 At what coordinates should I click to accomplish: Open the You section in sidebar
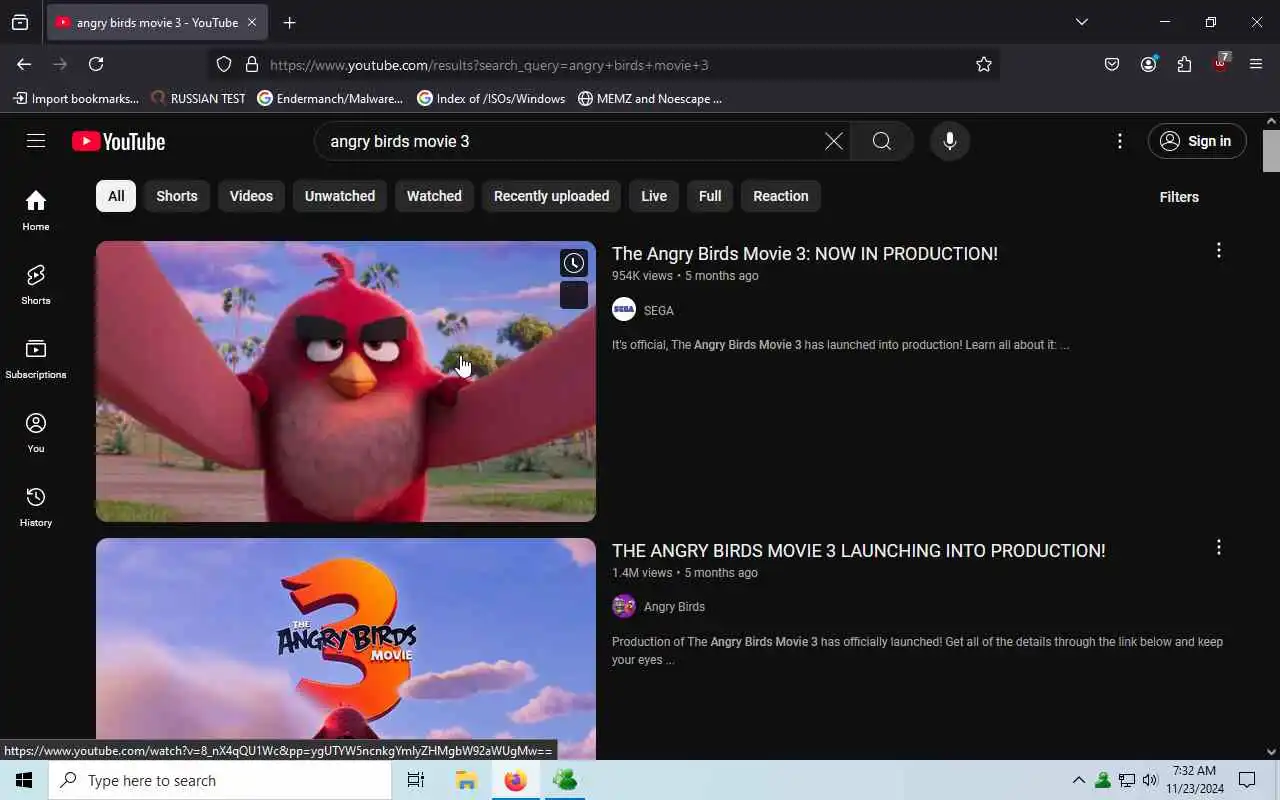point(36,432)
